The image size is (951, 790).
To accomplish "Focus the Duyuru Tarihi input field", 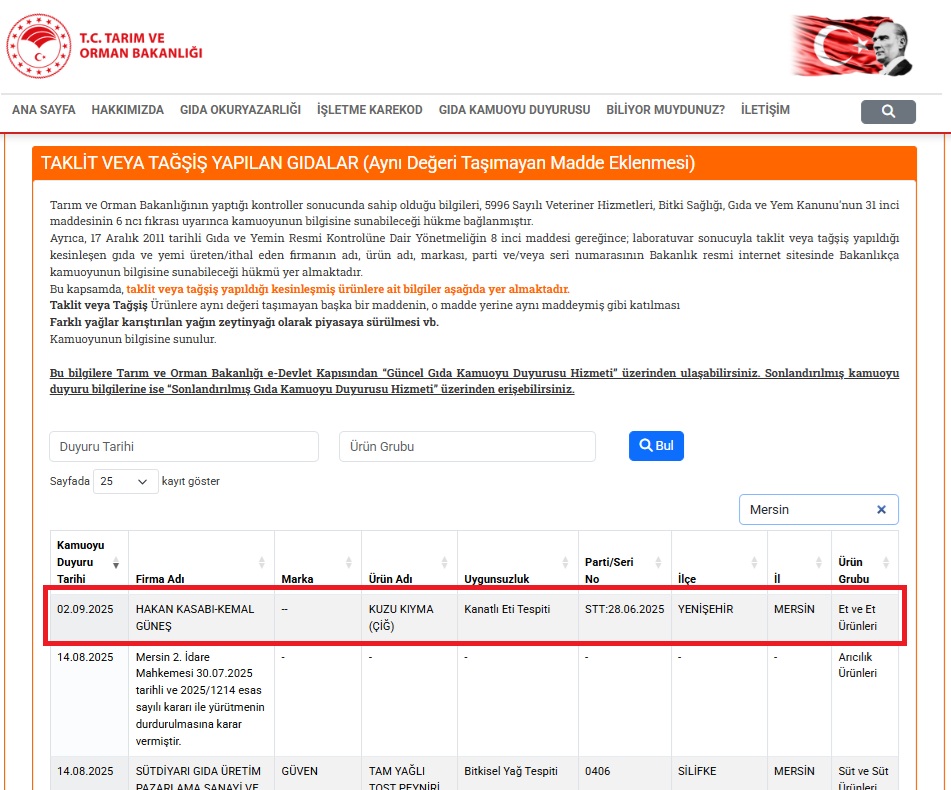I will pyautogui.click(x=184, y=447).
